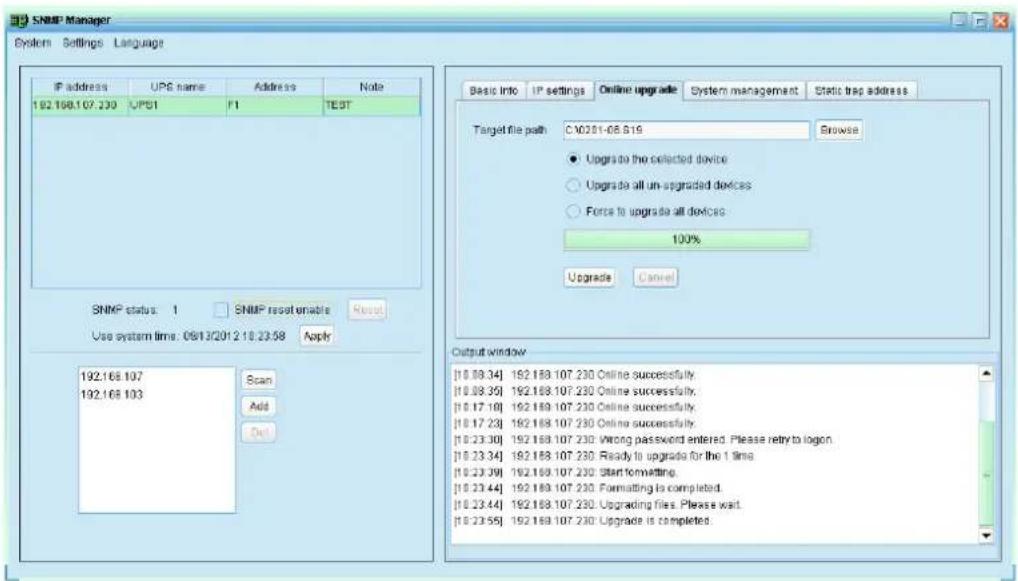Click the Cancel button
Image resolution: width=1018 pixels, height=581 pixels.
pos(656,277)
